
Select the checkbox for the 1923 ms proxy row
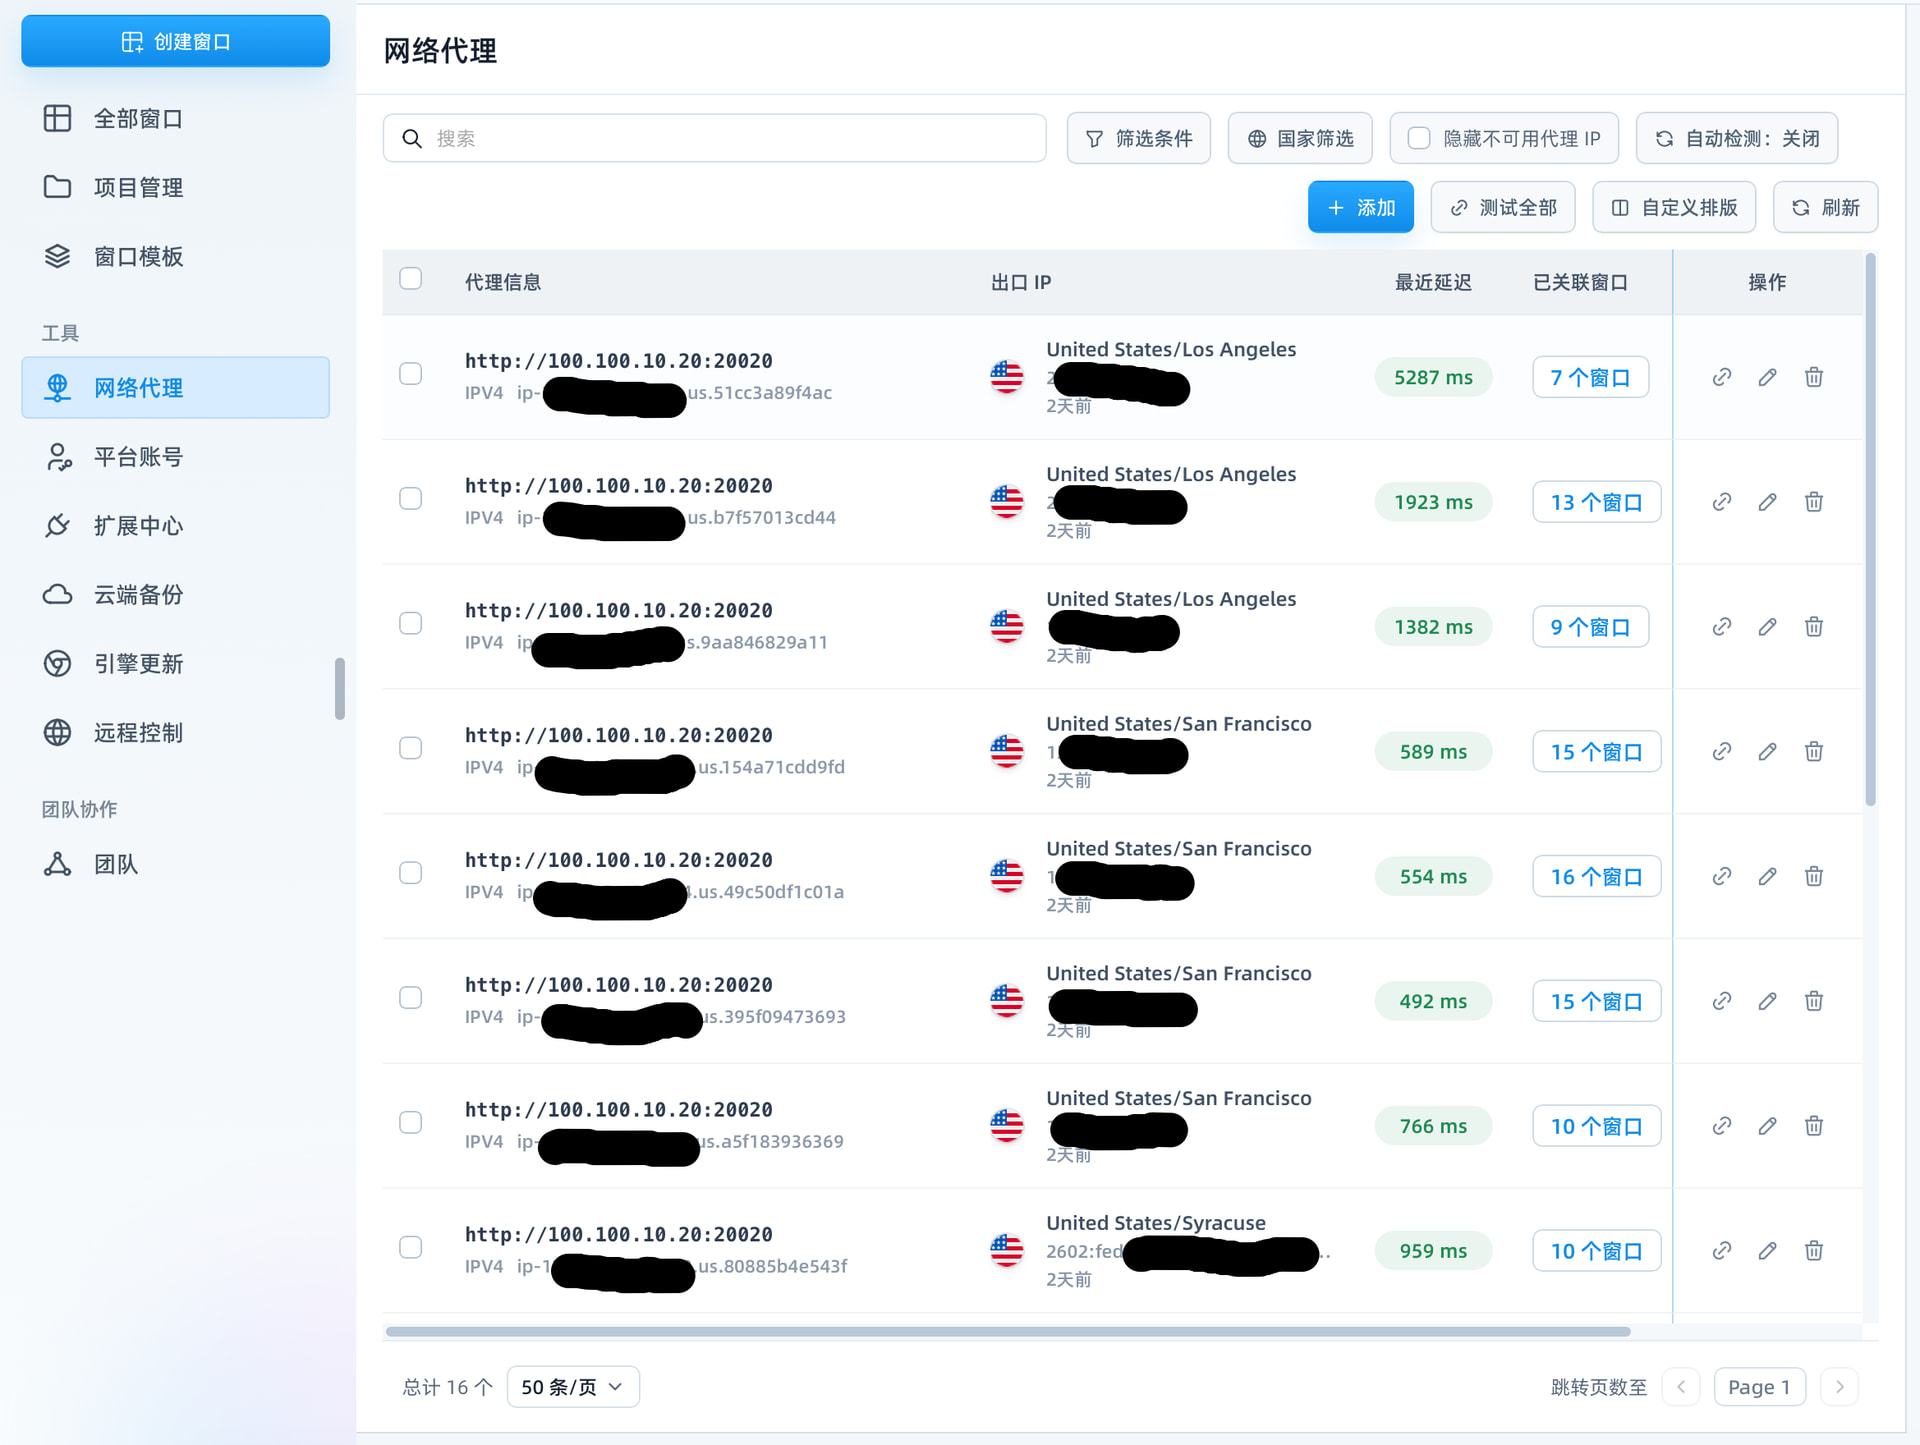pos(410,499)
